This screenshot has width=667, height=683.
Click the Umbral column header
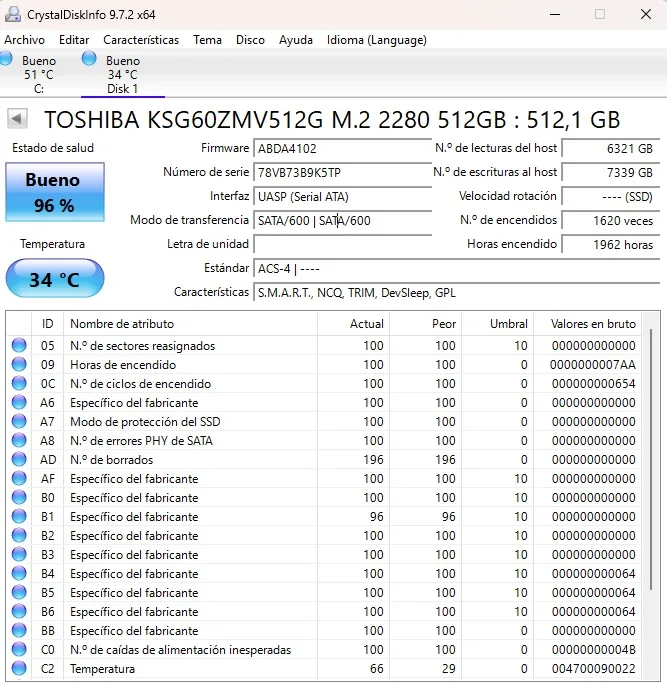498,324
